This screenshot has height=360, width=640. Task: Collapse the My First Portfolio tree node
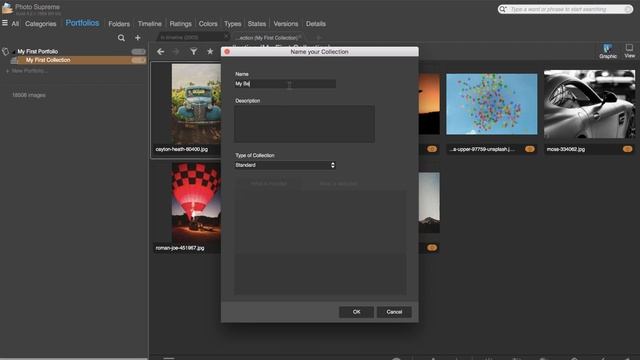(14, 52)
